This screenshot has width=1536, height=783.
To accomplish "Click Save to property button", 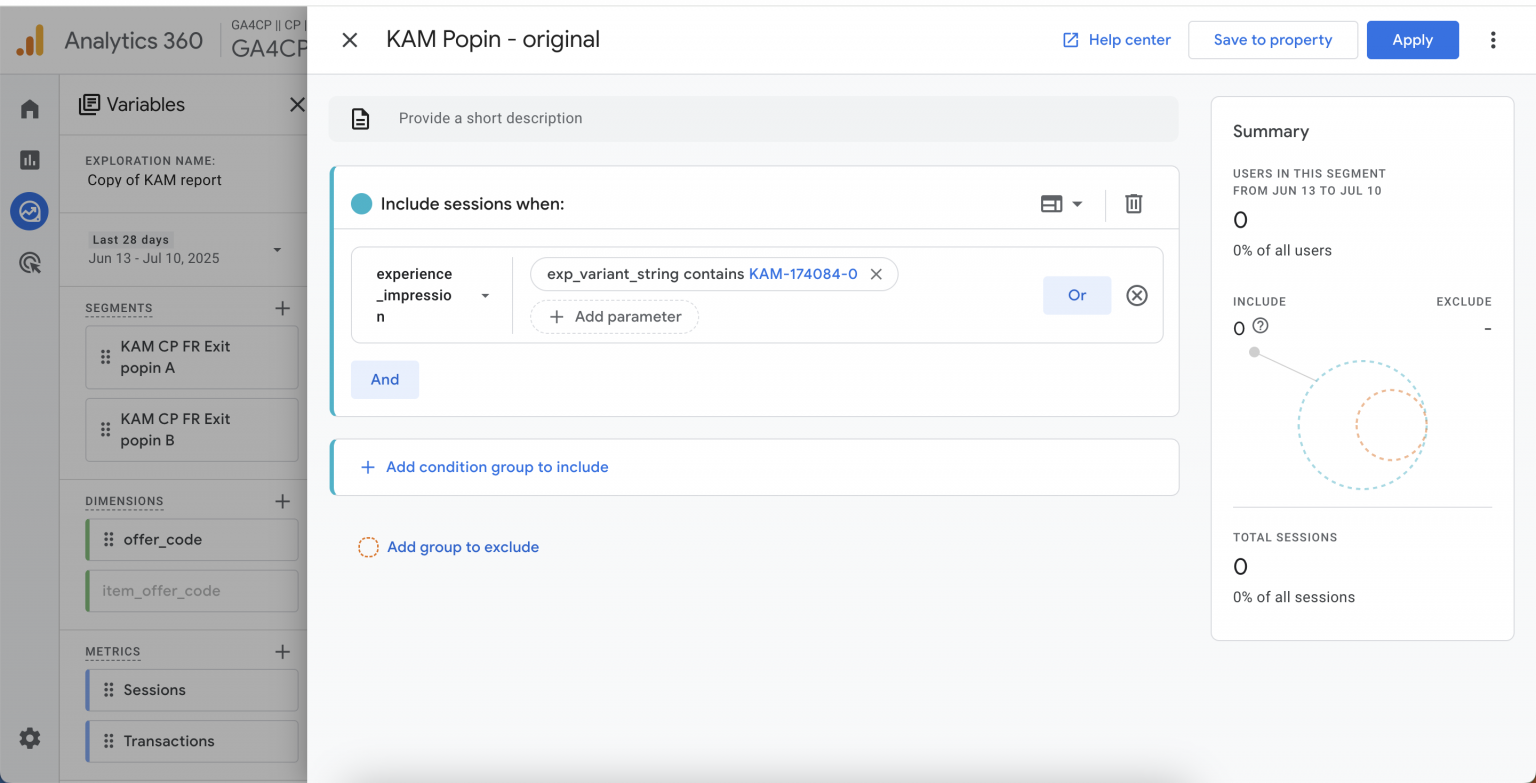I will point(1272,40).
